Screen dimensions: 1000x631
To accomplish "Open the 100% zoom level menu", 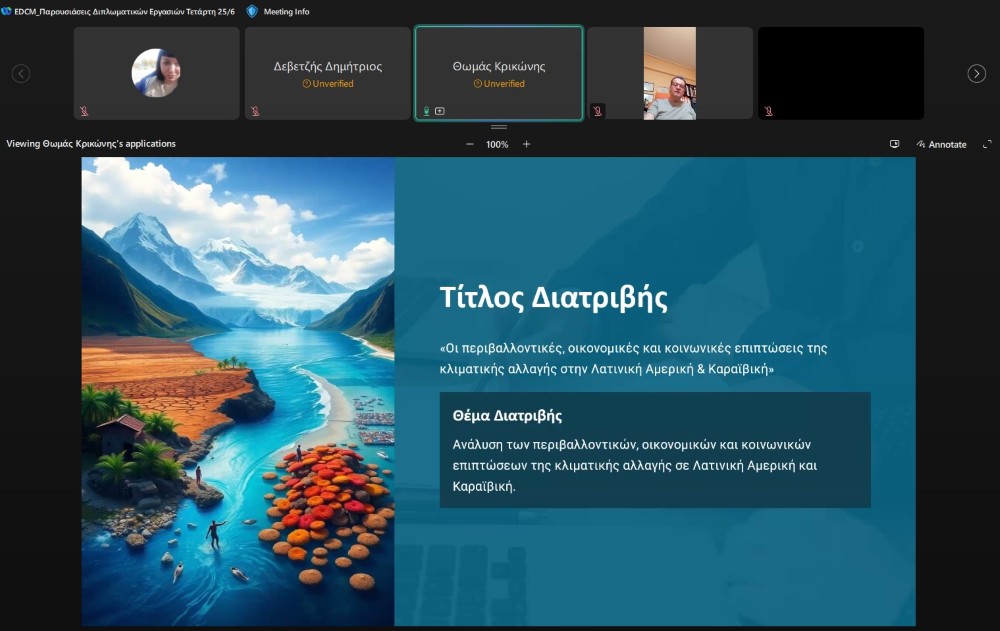I will (x=497, y=144).
